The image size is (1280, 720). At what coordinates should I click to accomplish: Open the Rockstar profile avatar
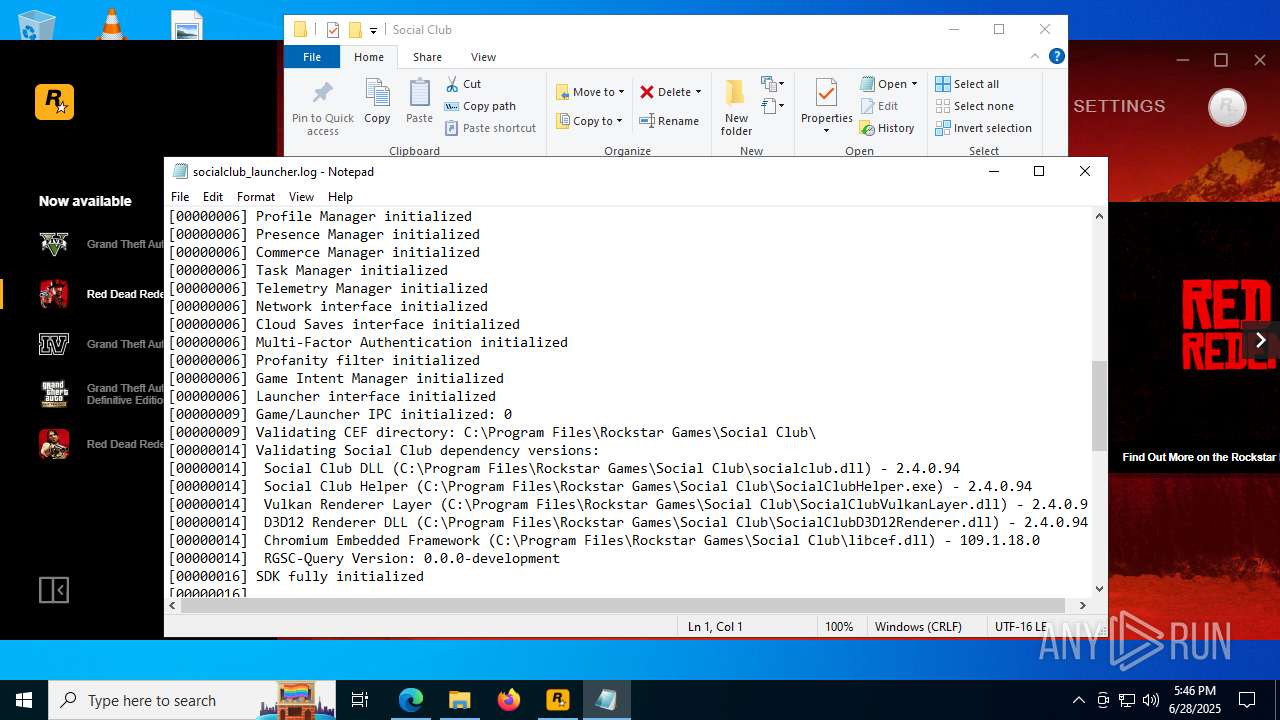click(1227, 107)
